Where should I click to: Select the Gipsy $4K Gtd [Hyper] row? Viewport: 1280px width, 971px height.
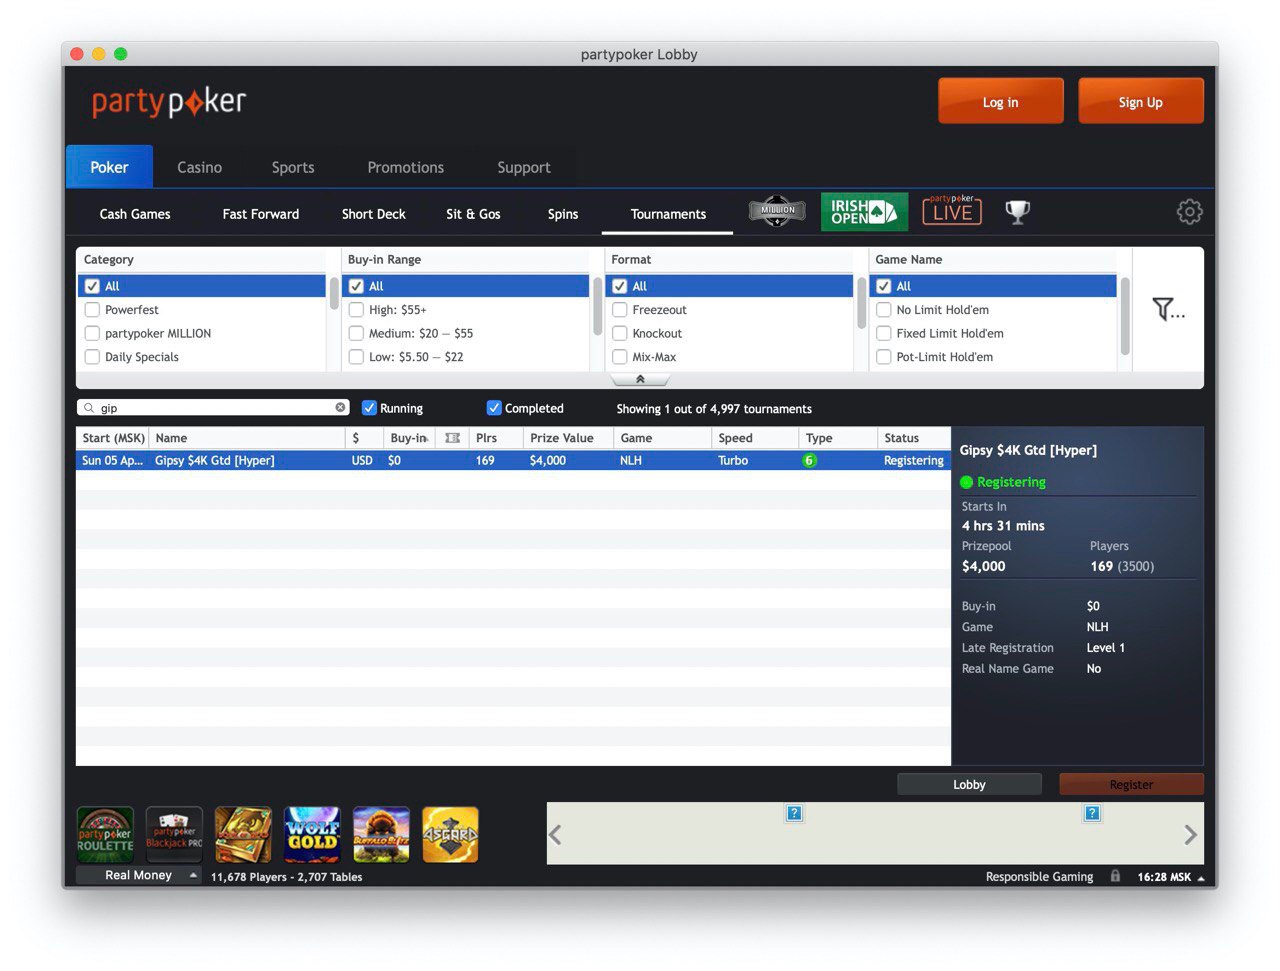tap(513, 461)
